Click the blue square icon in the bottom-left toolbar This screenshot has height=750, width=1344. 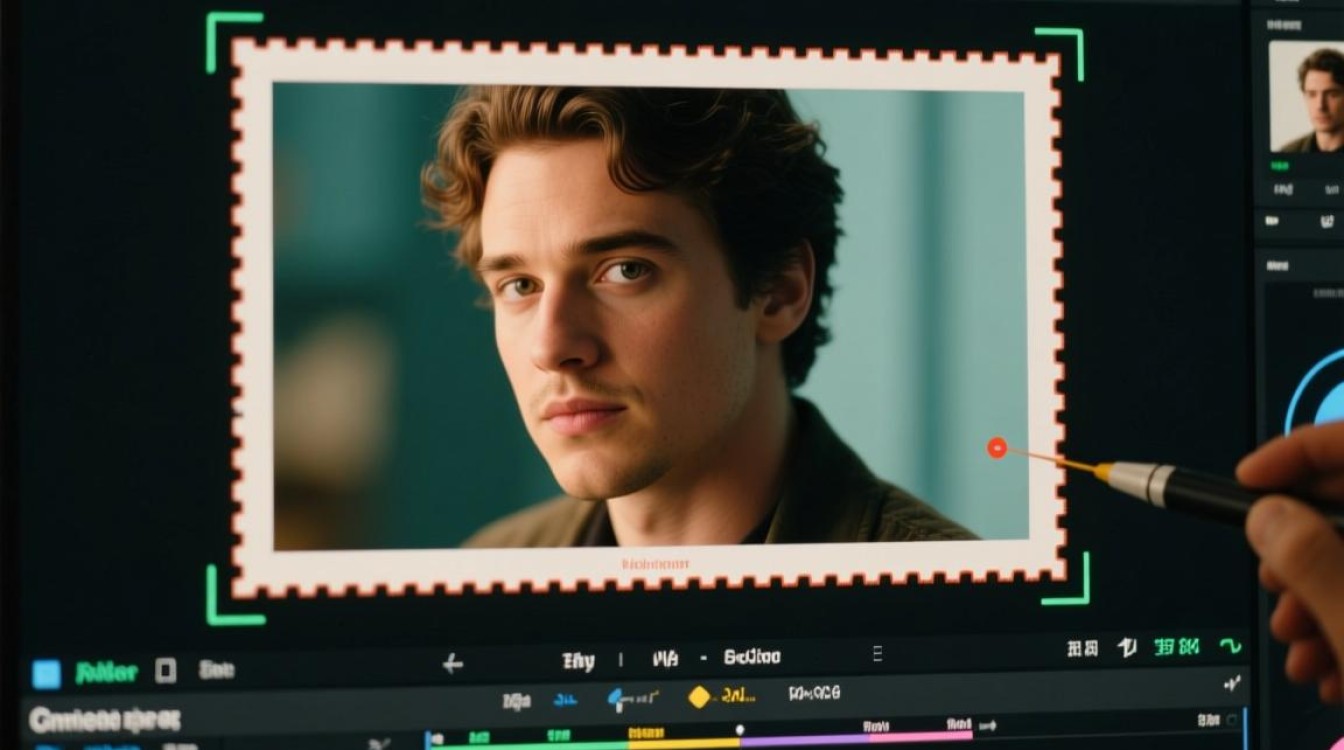tap(46, 673)
